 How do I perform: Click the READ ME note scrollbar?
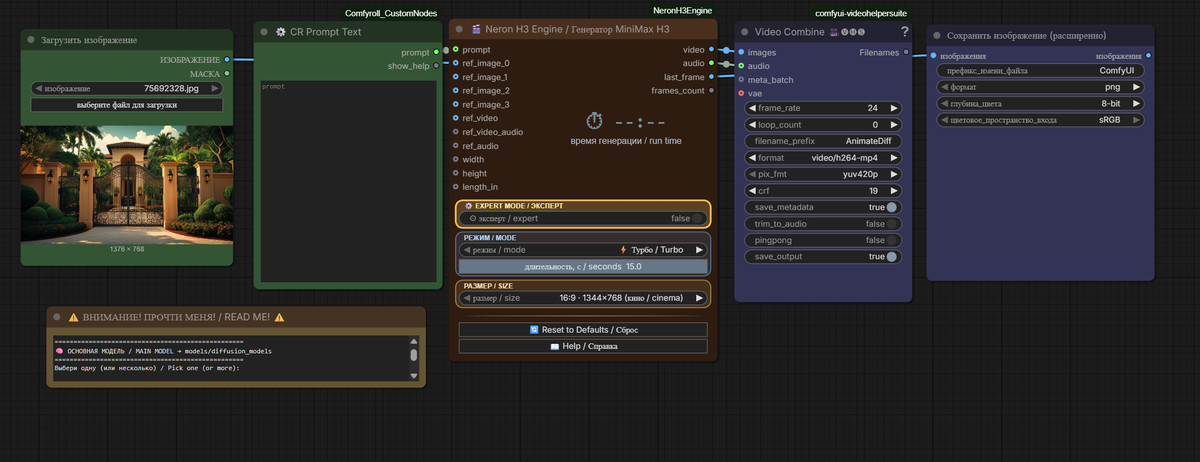[414, 354]
